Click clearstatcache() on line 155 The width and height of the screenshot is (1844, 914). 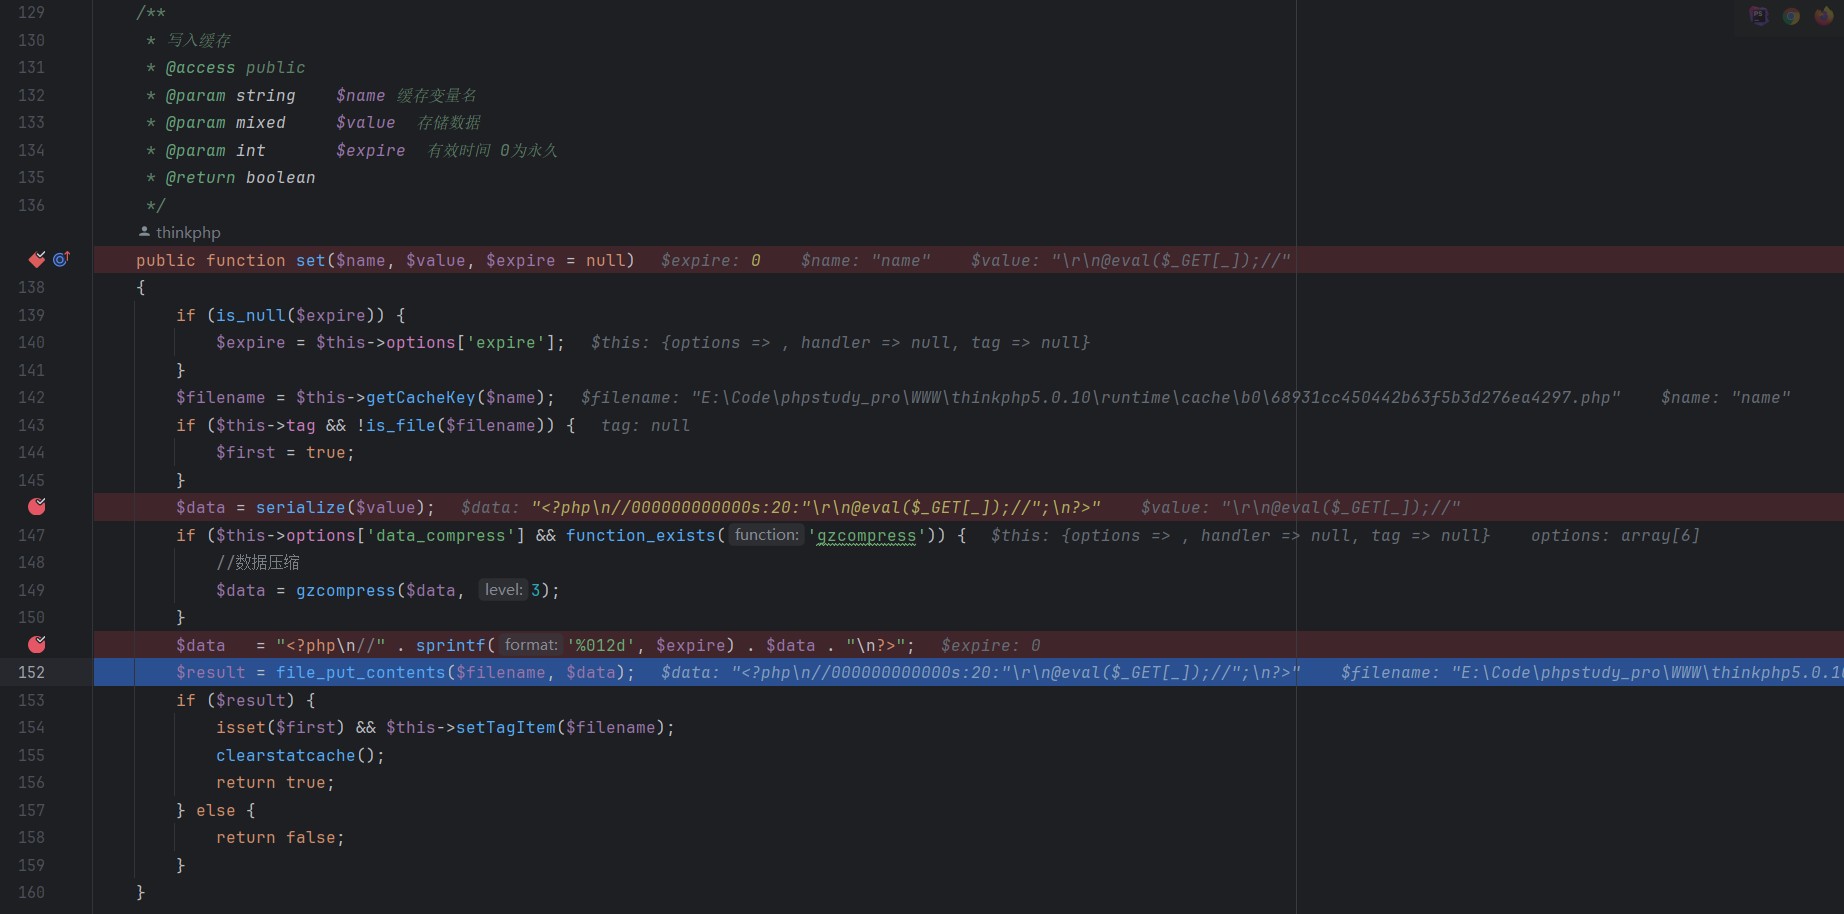[300, 755]
